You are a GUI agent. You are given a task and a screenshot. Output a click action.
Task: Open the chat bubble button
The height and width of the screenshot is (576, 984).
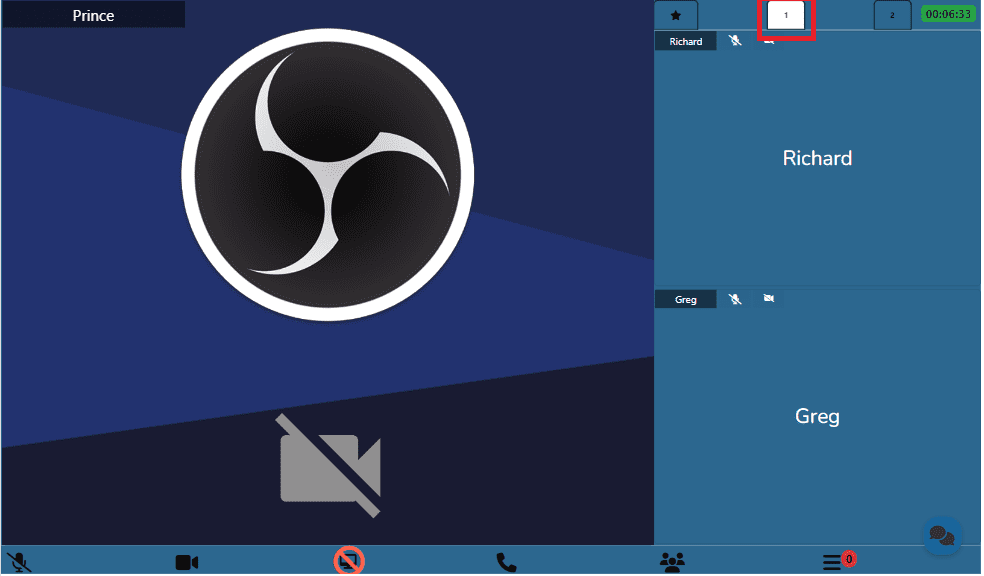coord(941,536)
